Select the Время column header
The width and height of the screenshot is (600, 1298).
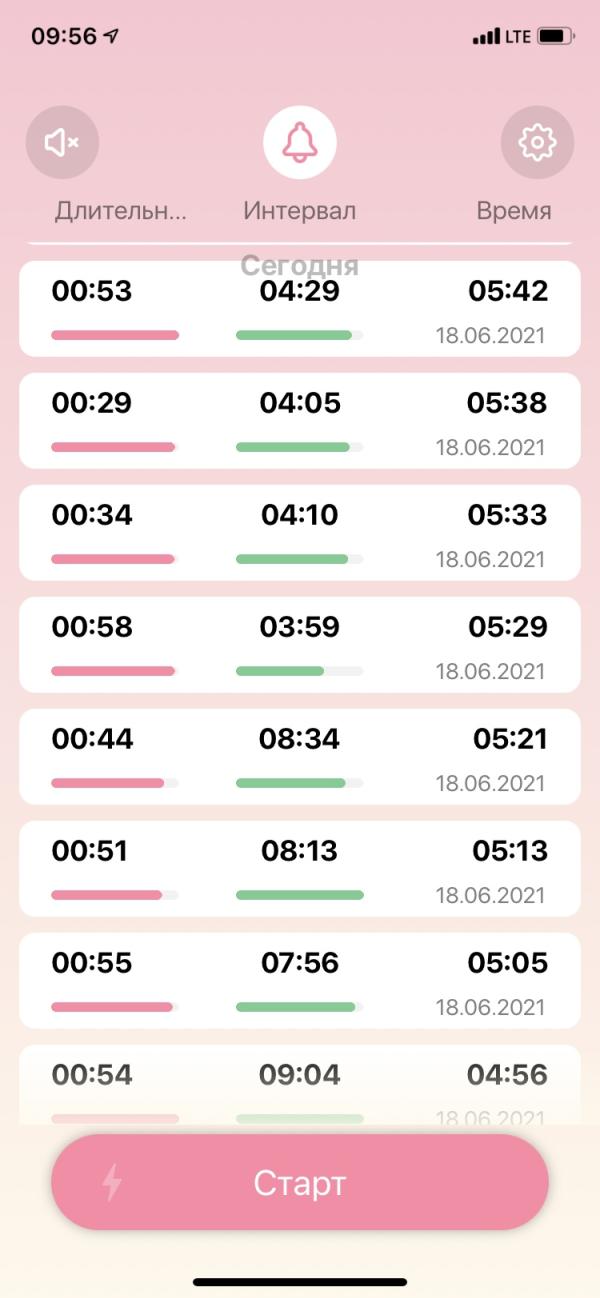[x=514, y=211]
